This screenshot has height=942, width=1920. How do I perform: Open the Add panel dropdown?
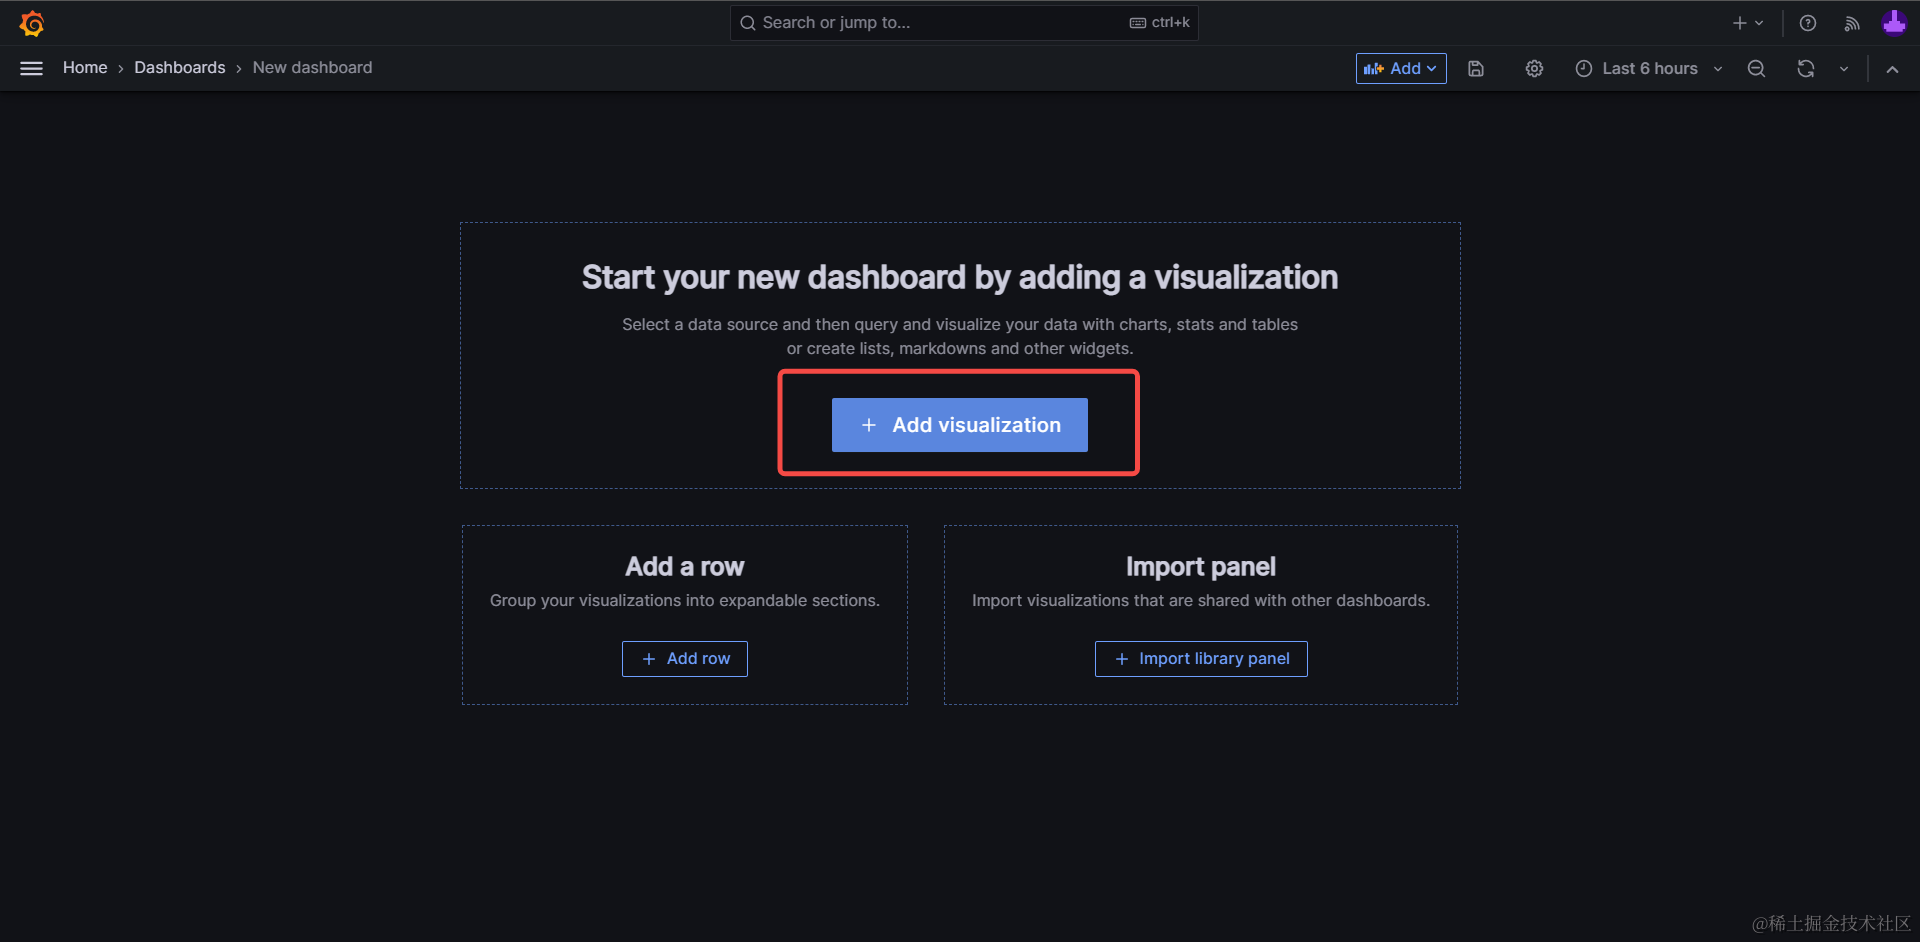pos(1400,68)
